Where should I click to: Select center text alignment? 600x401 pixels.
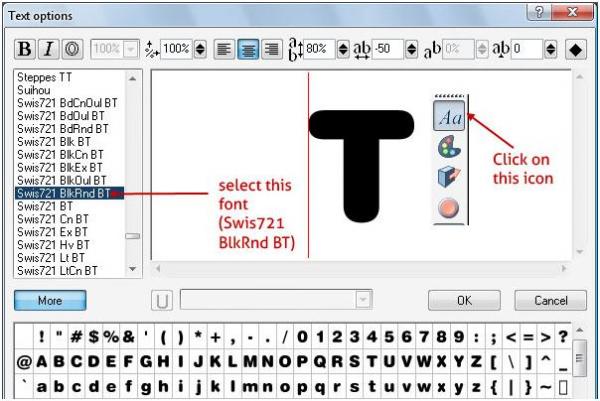tap(248, 49)
